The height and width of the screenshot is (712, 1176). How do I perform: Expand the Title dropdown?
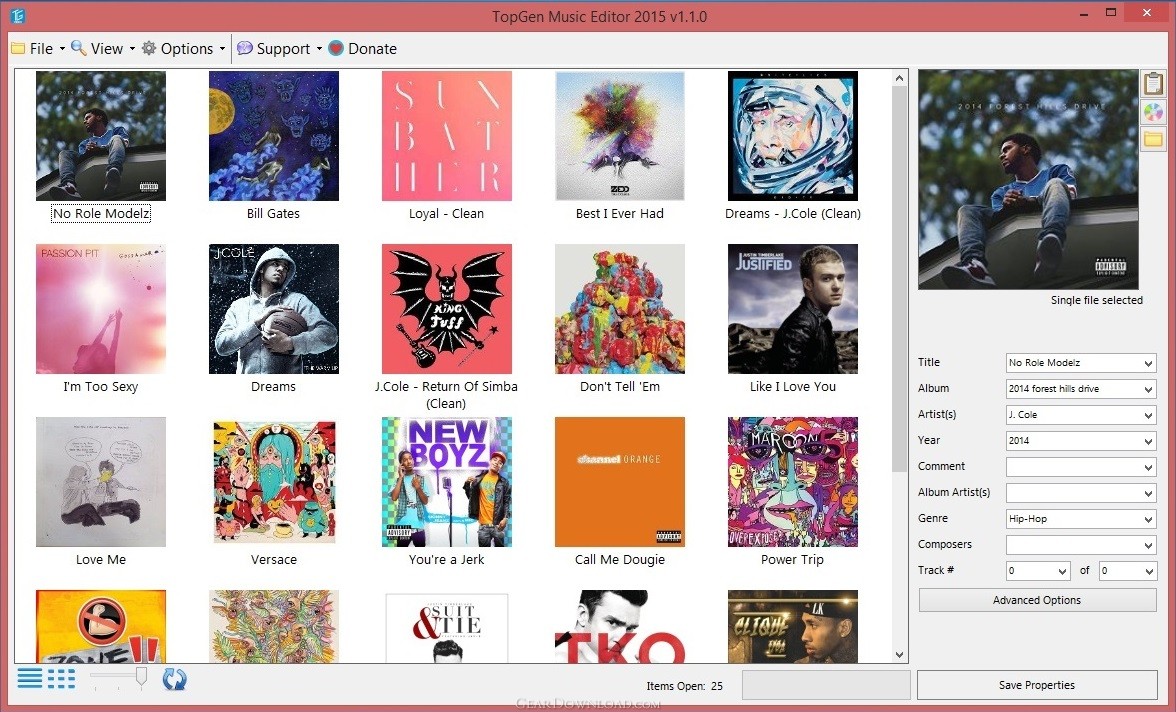click(1148, 363)
